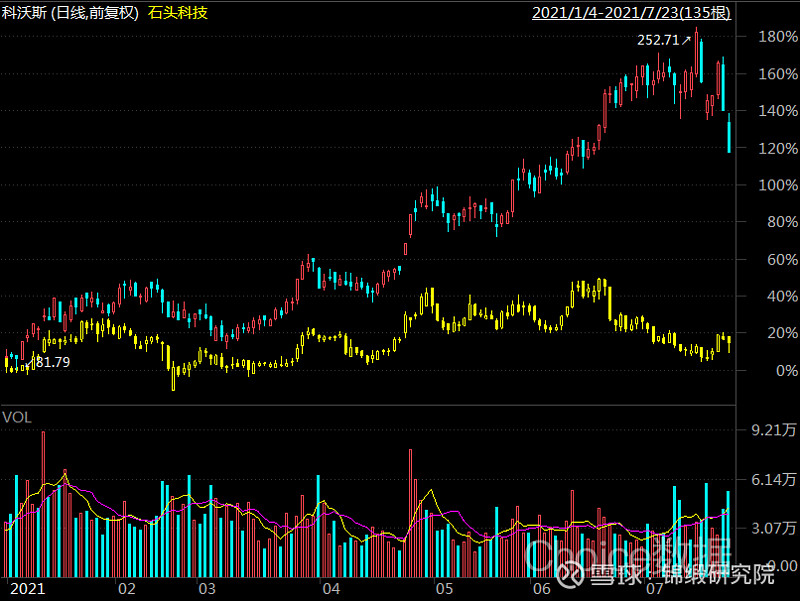800x601 pixels.
Task: Click the highest candlestick at the 252.71 peak
Action: point(696,53)
